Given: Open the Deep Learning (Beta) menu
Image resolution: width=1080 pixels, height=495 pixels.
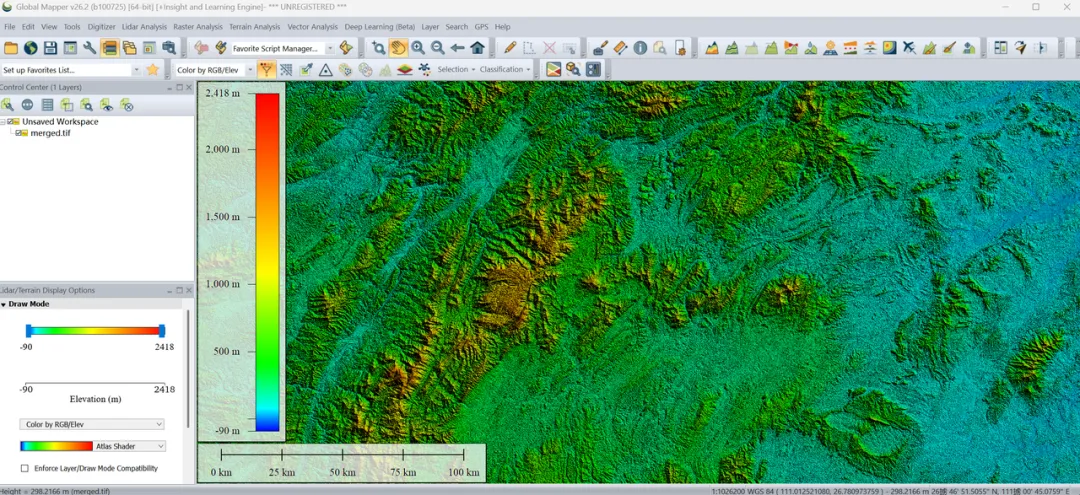Looking at the screenshot, I should [x=380, y=27].
